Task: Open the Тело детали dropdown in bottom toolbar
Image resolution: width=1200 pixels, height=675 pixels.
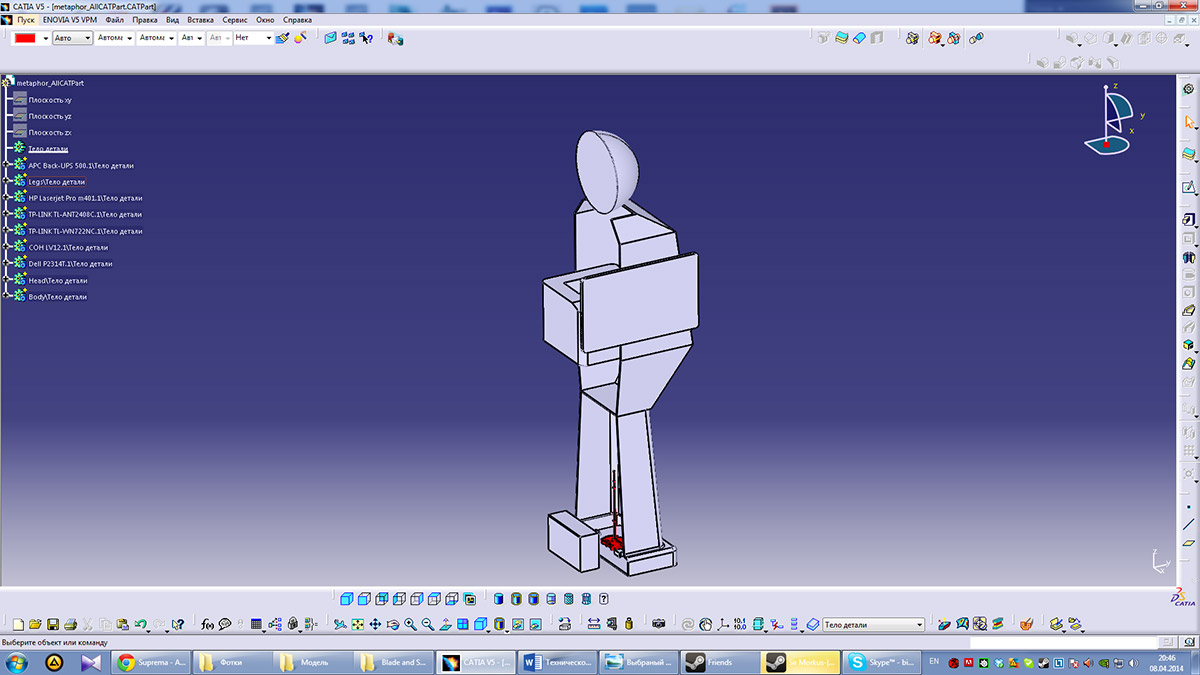Action: (919, 625)
